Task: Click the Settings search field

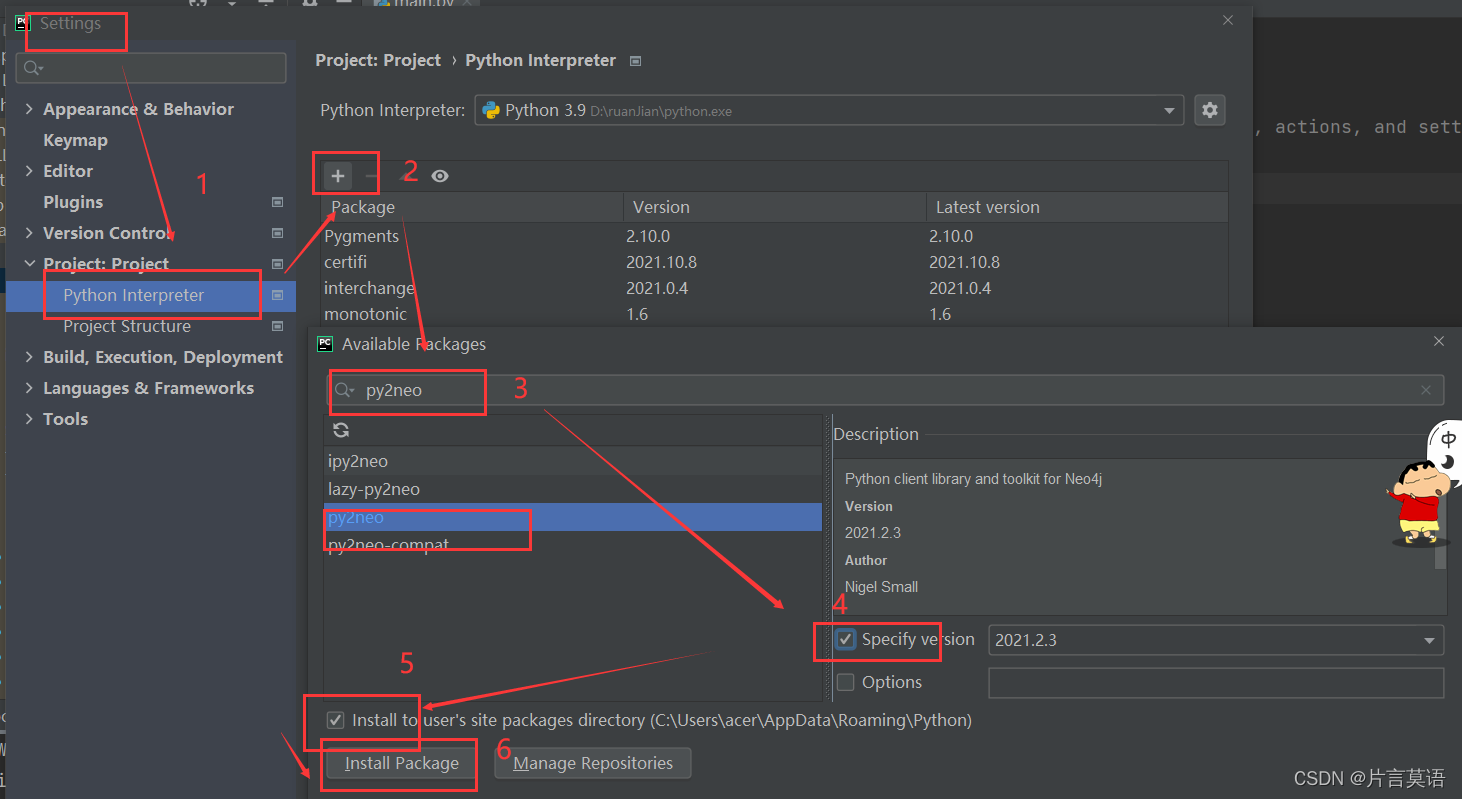Action: click(151, 68)
